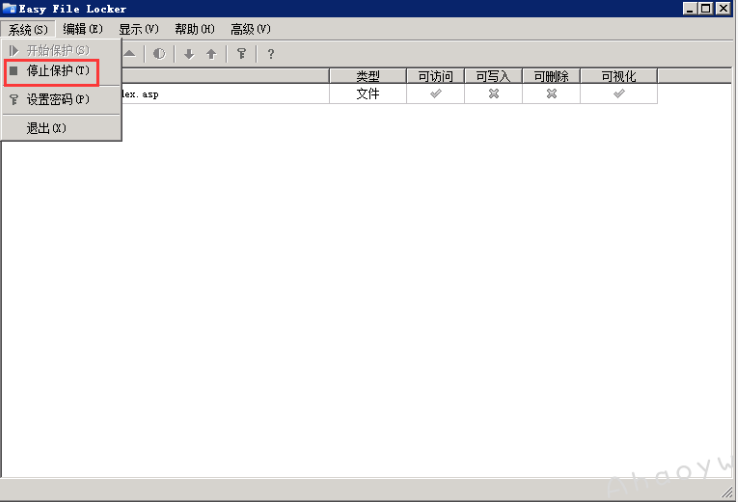Click the 类型 column header
The image size is (738, 502).
(368, 76)
